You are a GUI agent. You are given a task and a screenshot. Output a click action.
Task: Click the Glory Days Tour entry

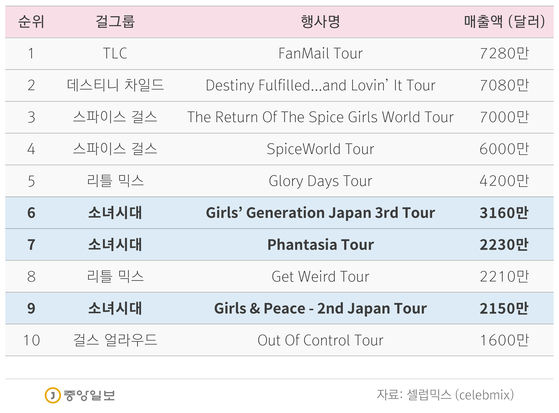[x=320, y=181]
